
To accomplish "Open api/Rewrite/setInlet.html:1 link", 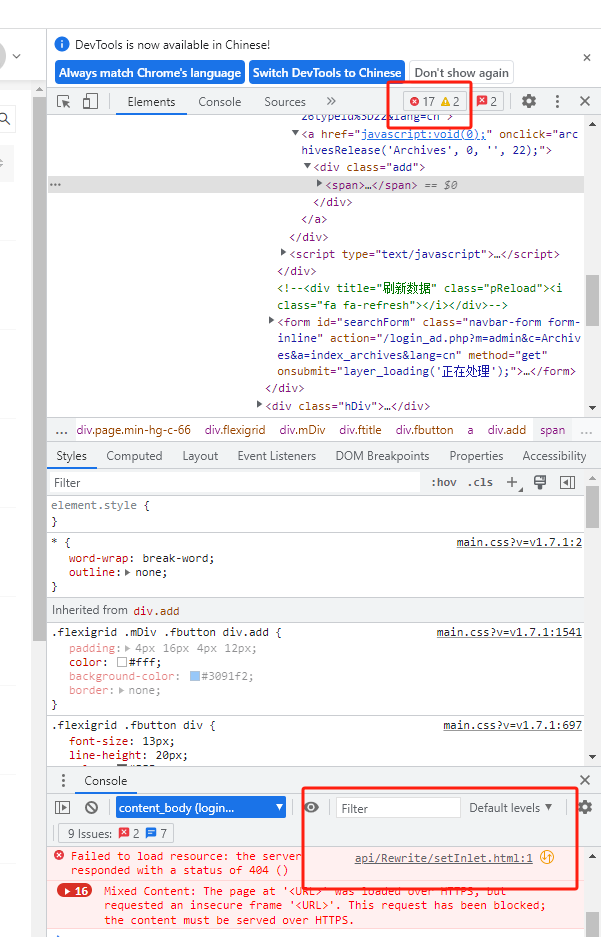I will tap(443, 858).
